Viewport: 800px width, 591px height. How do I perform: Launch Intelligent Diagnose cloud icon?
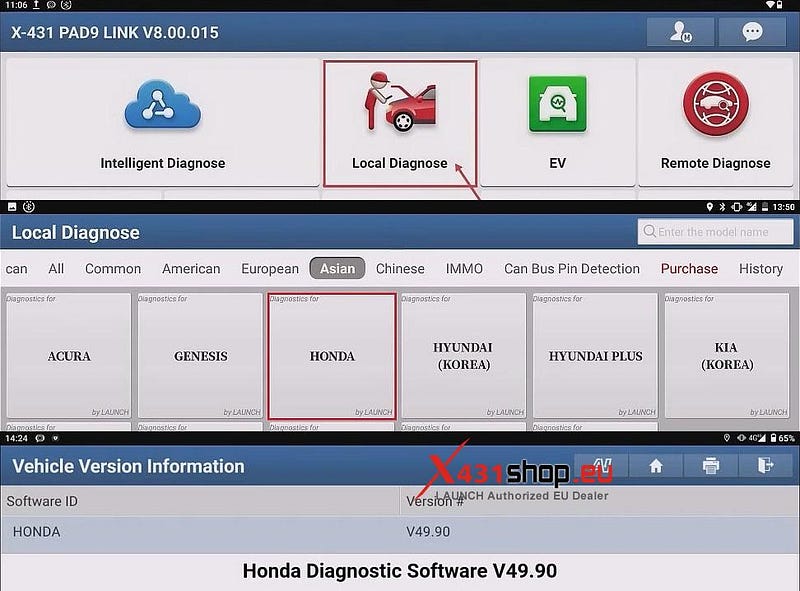tap(163, 106)
